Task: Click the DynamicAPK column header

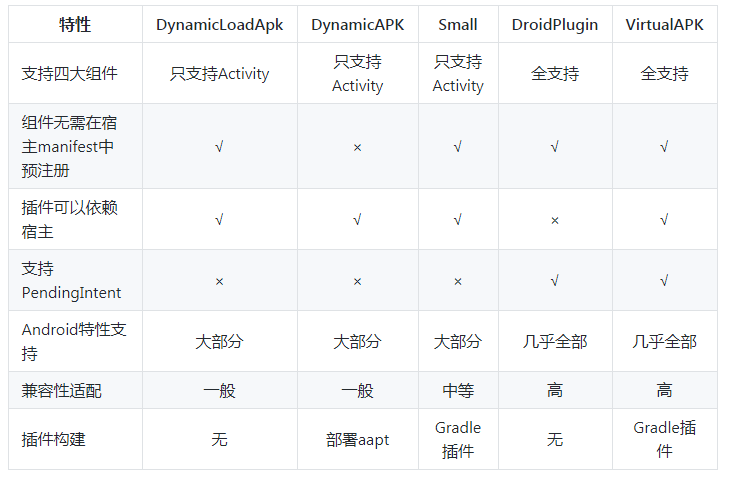Action: (358, 25)
